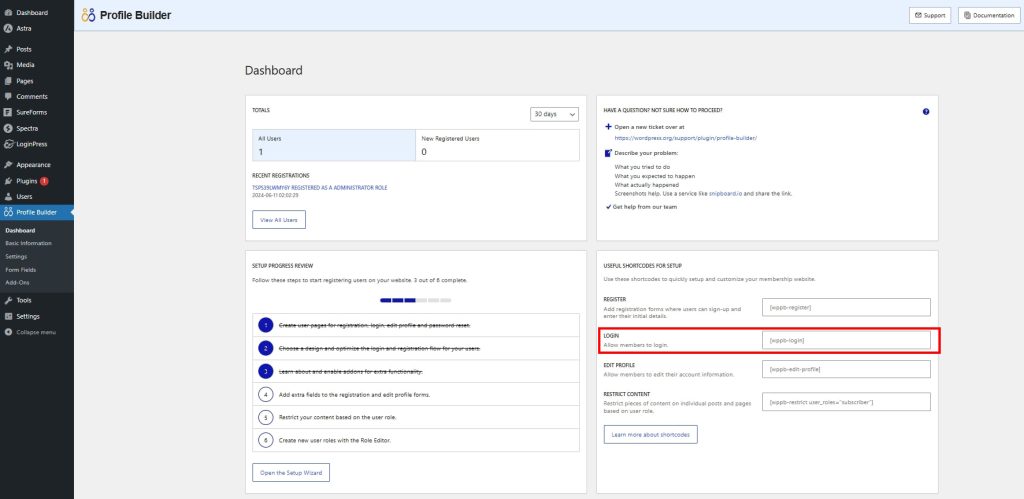Viewport: 1024px width, 499px height.
Task: Select step 4 circle for extra fields
Action: tap(266, 393)
